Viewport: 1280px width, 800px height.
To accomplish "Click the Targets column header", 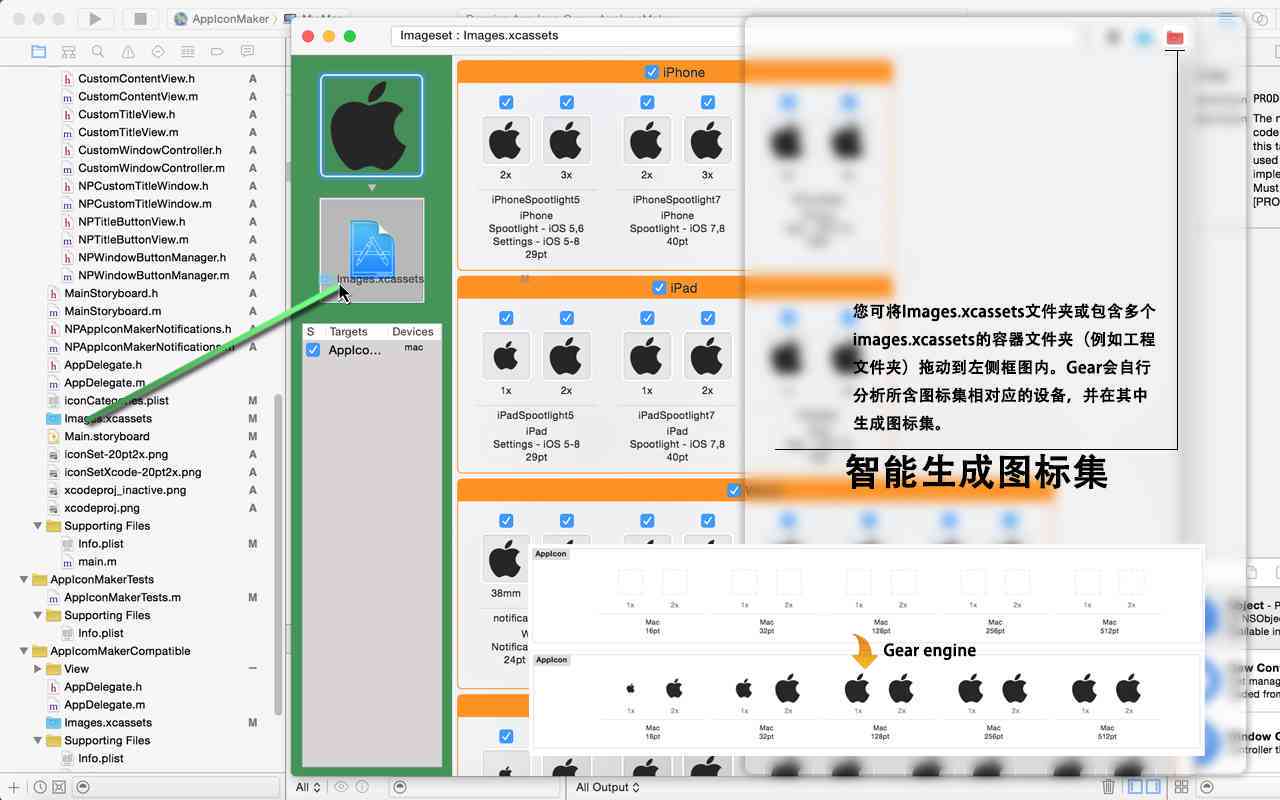I will [x=349, y=331].
